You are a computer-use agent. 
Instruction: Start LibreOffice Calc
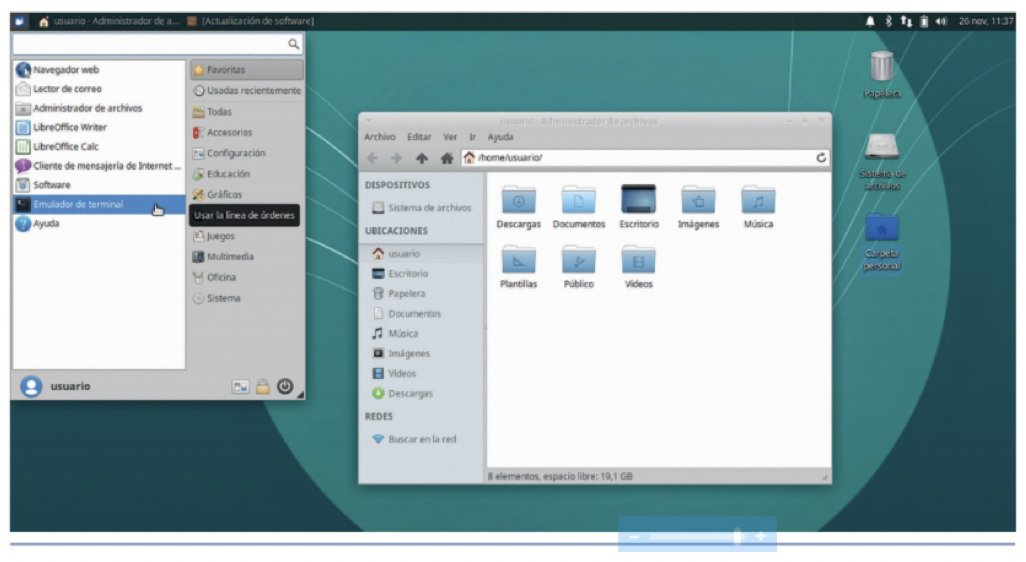pos(98,147)
